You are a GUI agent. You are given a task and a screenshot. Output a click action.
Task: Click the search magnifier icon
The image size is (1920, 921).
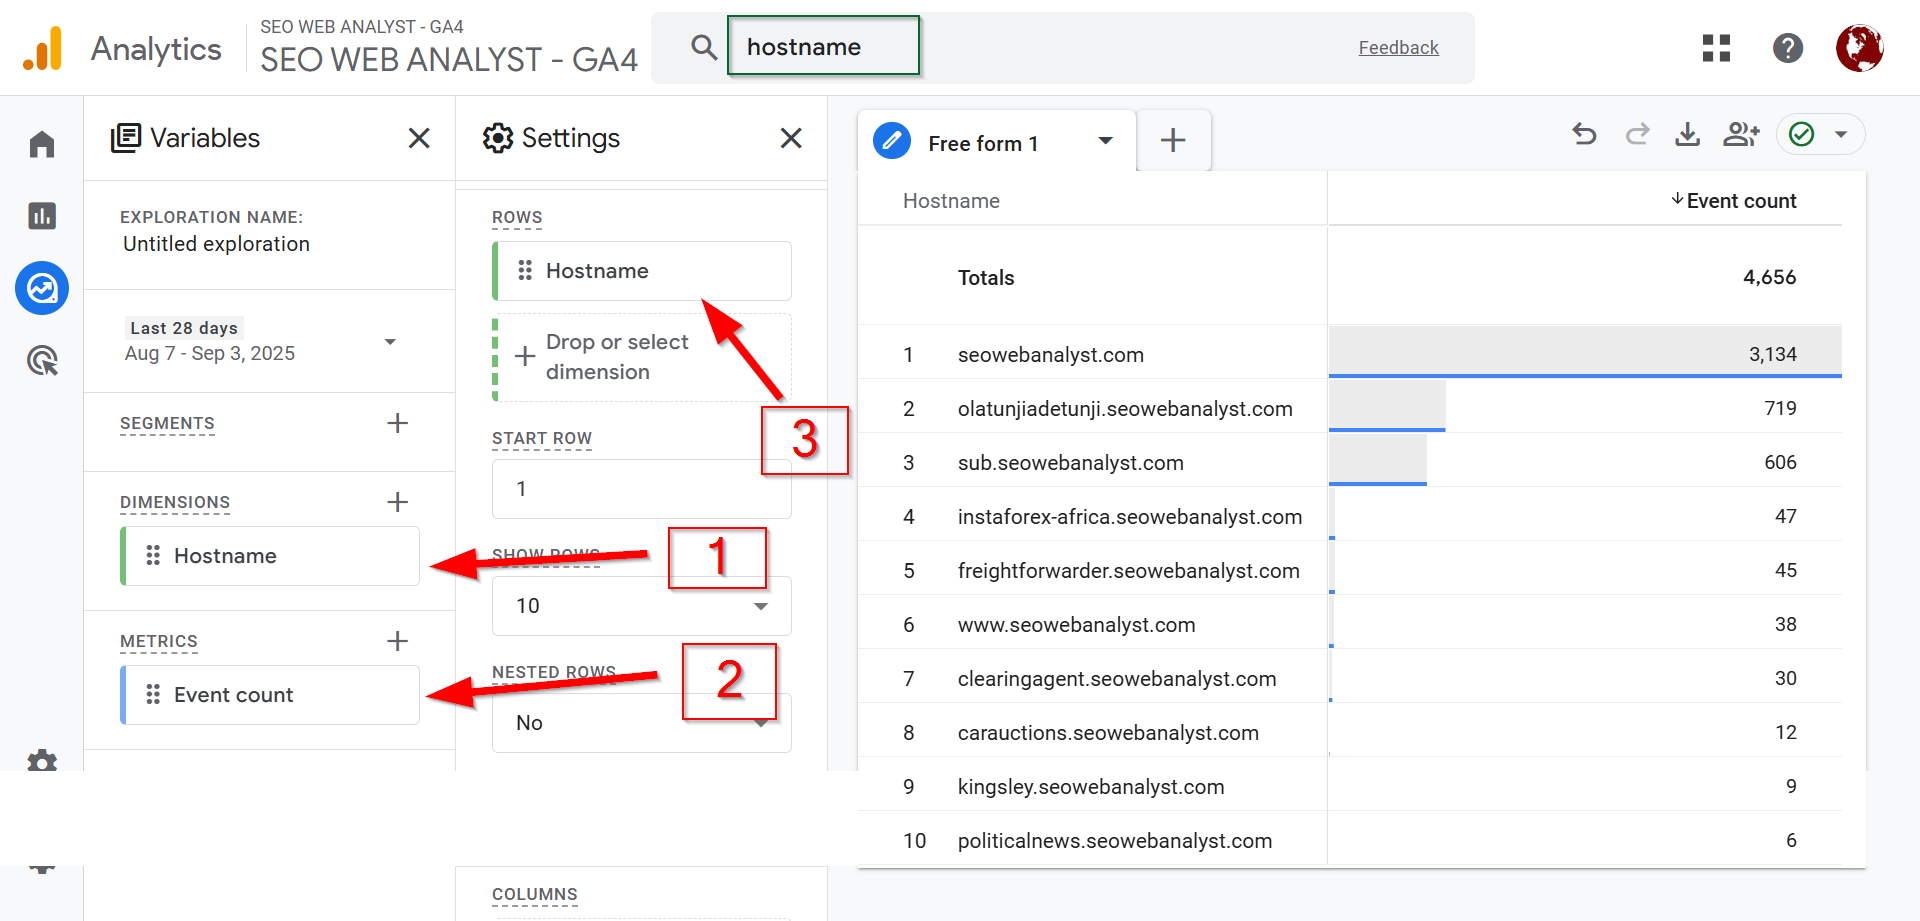click(704, 47)
